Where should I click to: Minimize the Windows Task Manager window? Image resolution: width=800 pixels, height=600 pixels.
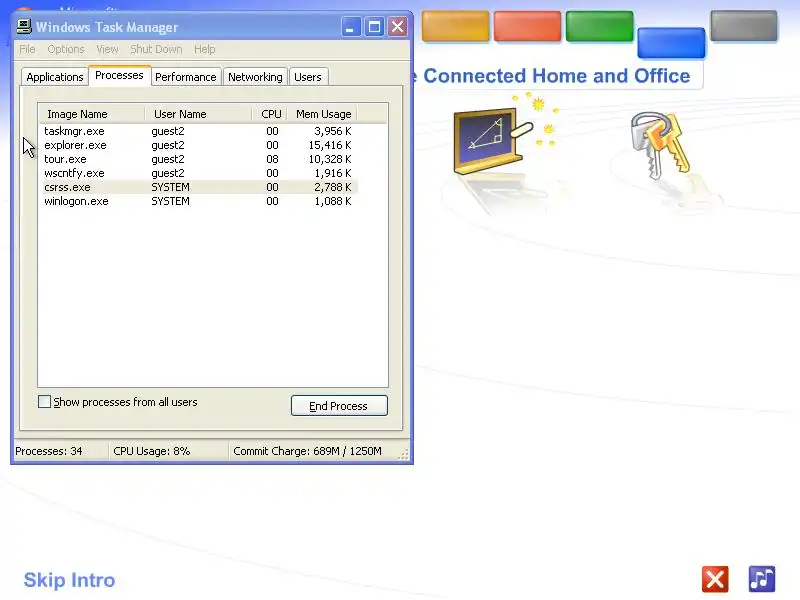(351, 27)
